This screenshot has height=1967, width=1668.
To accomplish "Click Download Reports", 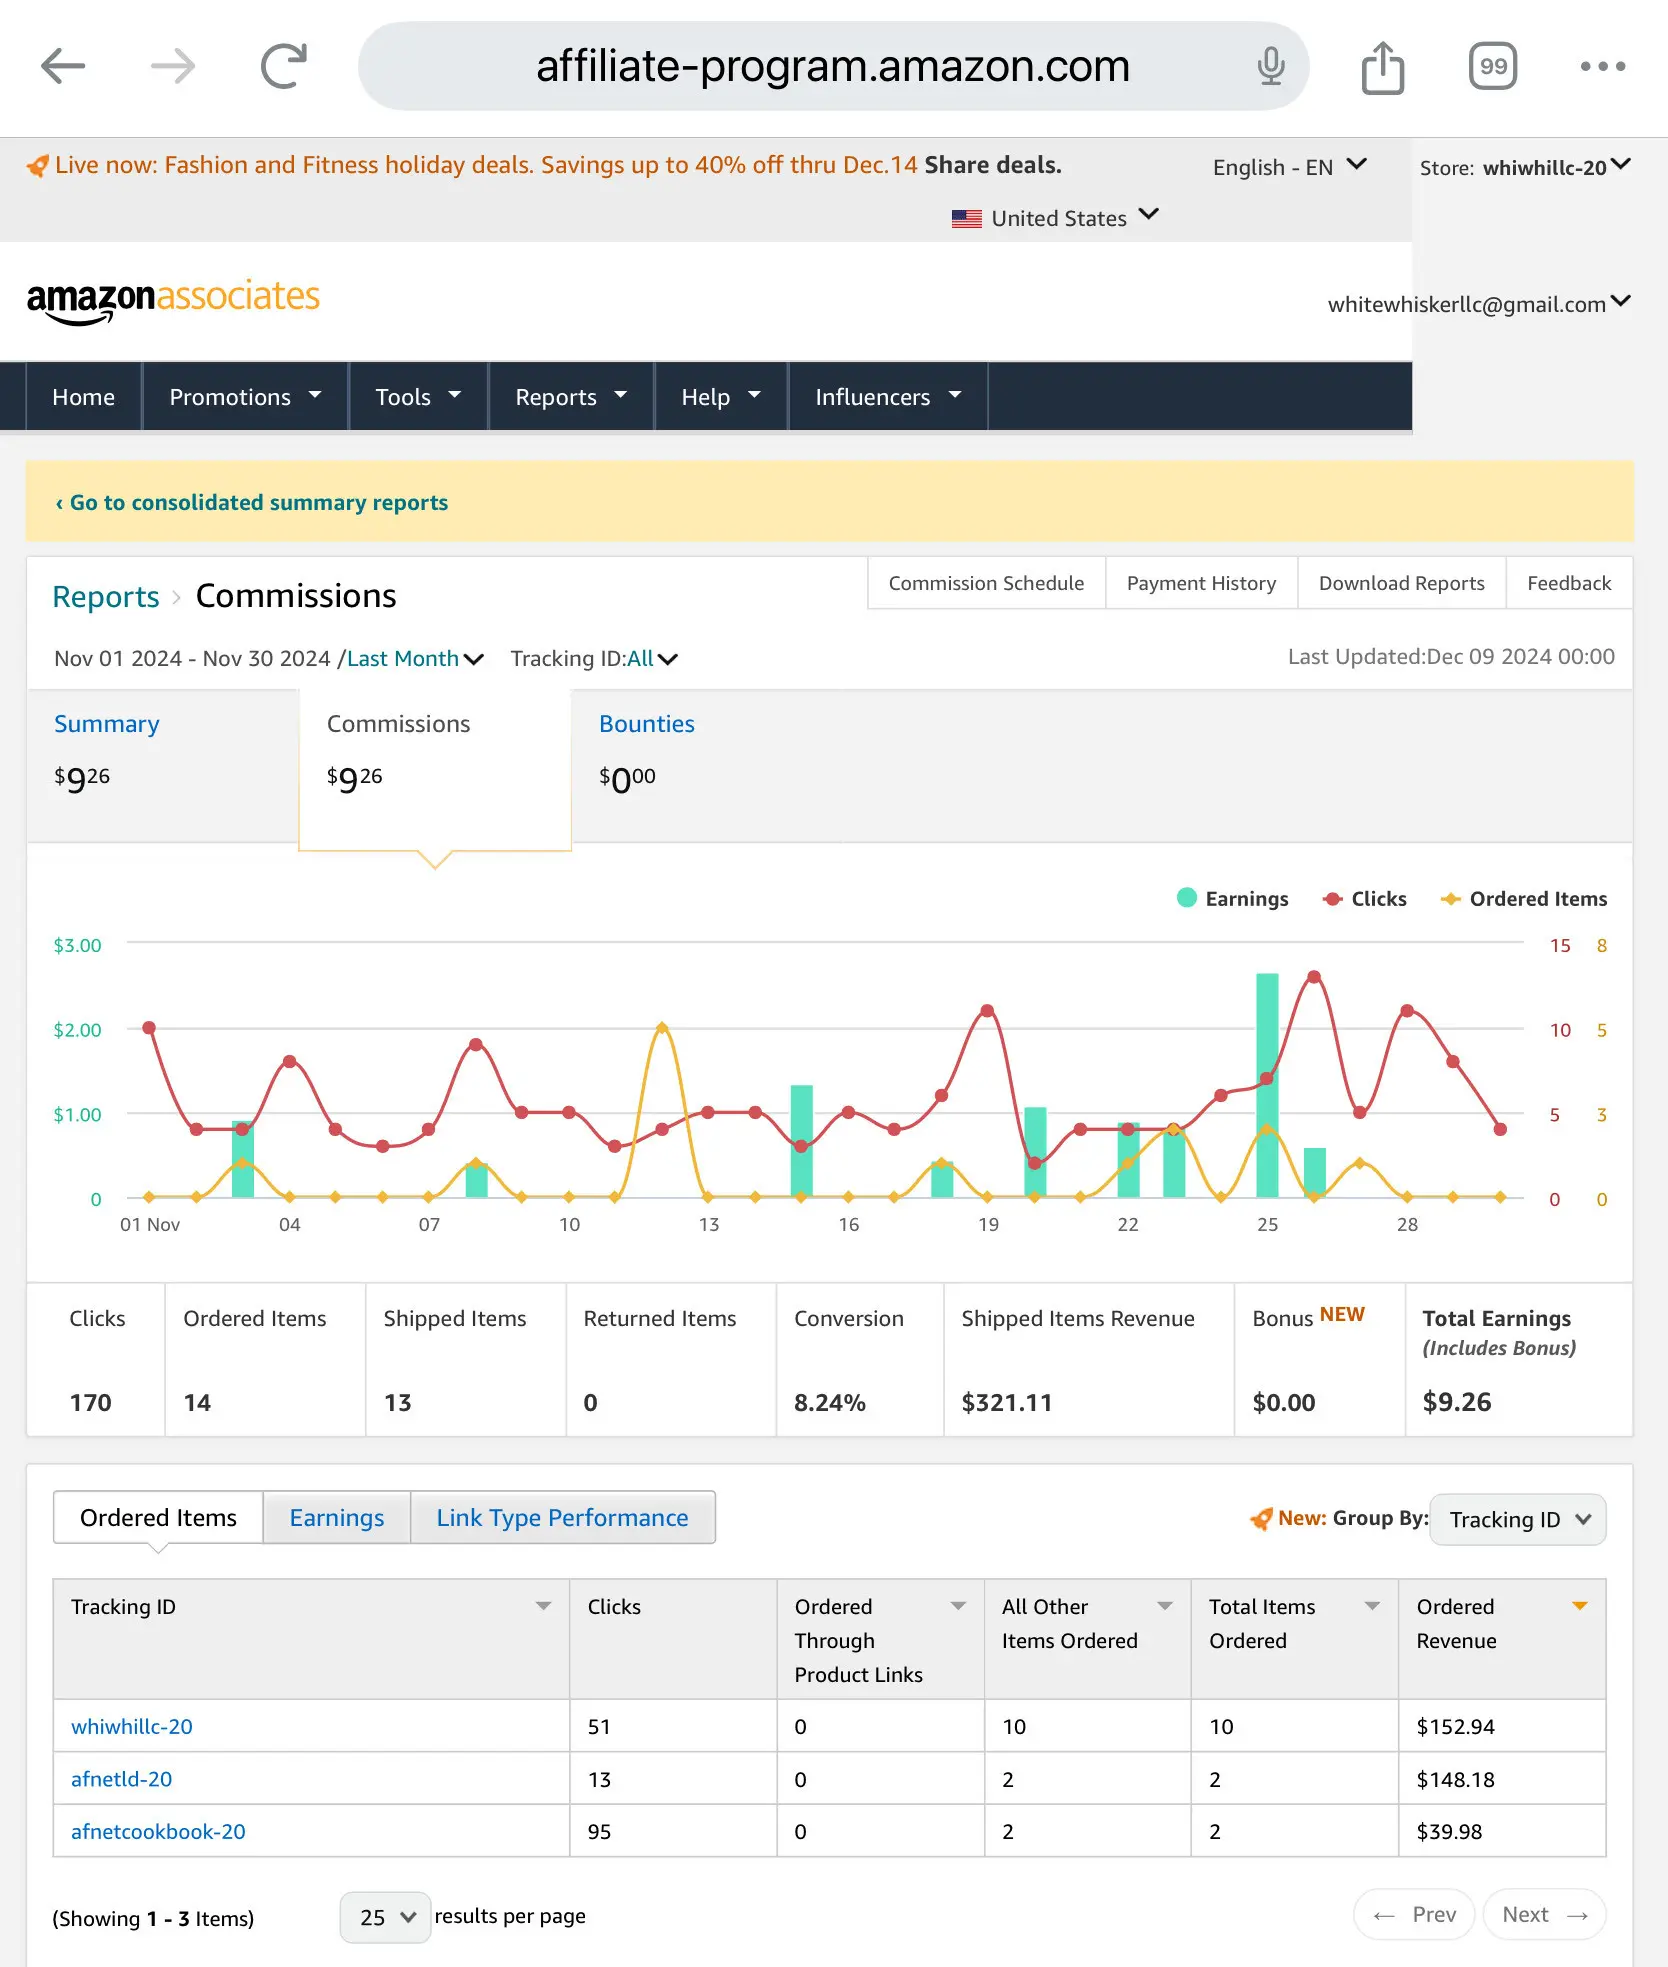I will 1401,583.
